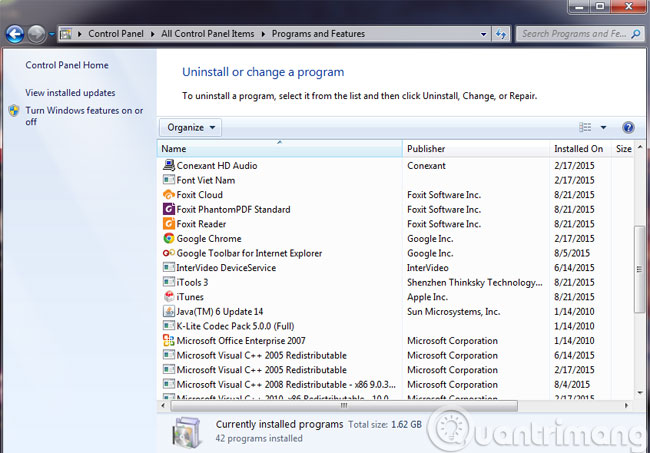Select Font Viet Nam program name
Image resolution: width=650 pixels, height=453 pixels.
click(x=206, y=180)
